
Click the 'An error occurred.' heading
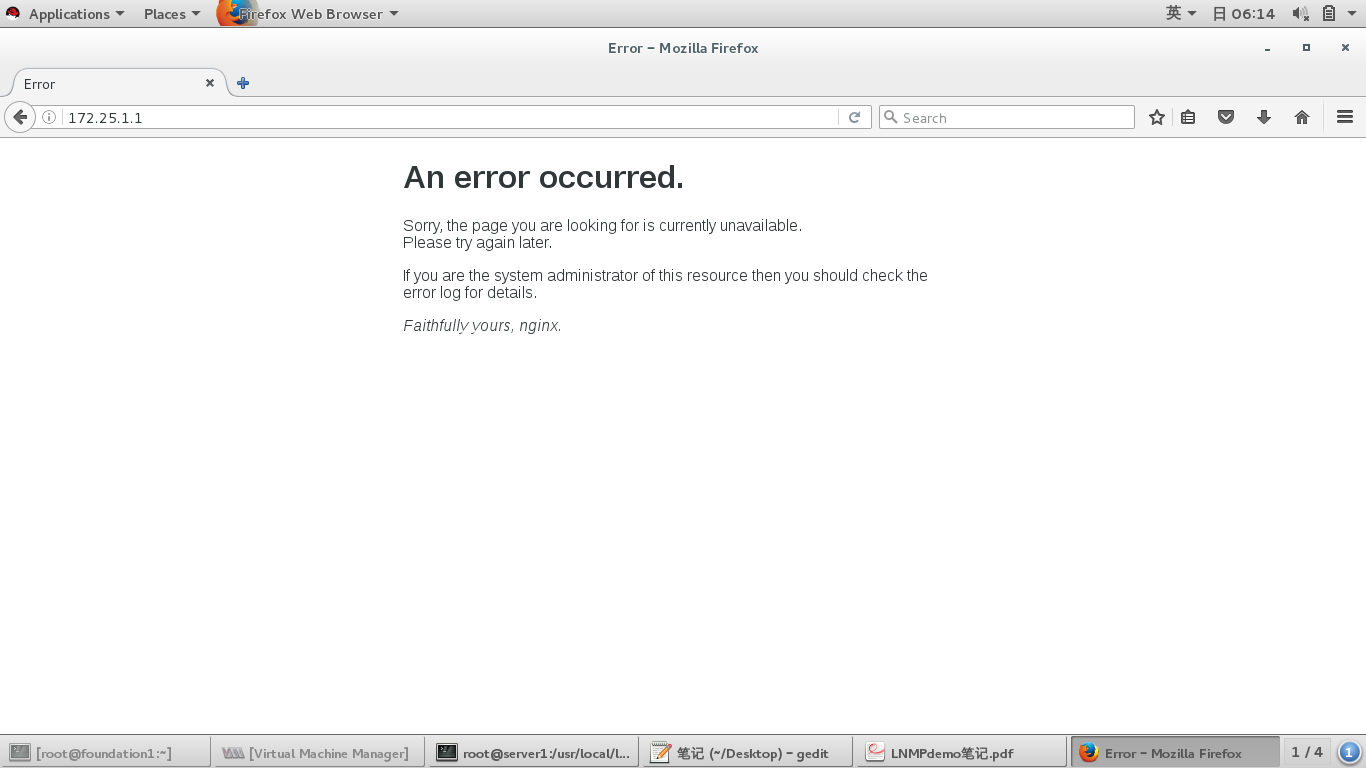544,177
